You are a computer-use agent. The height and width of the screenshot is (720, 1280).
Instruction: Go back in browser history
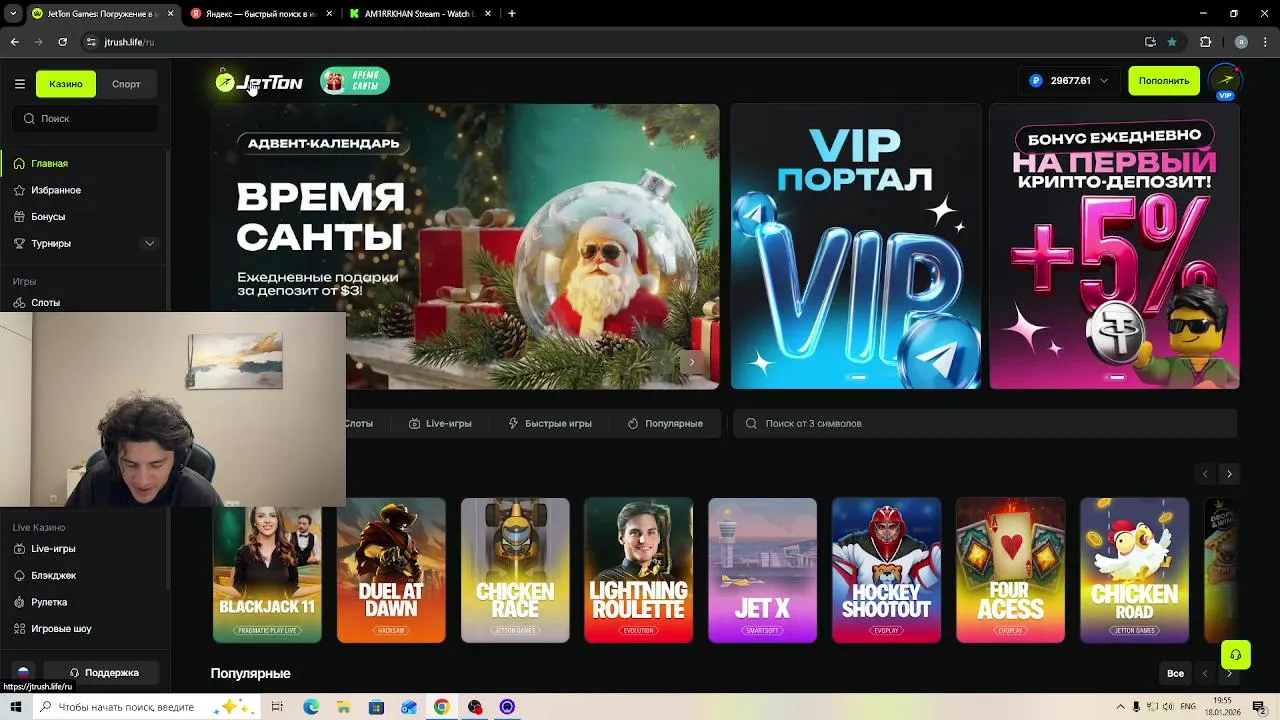[x=14, y=42]
